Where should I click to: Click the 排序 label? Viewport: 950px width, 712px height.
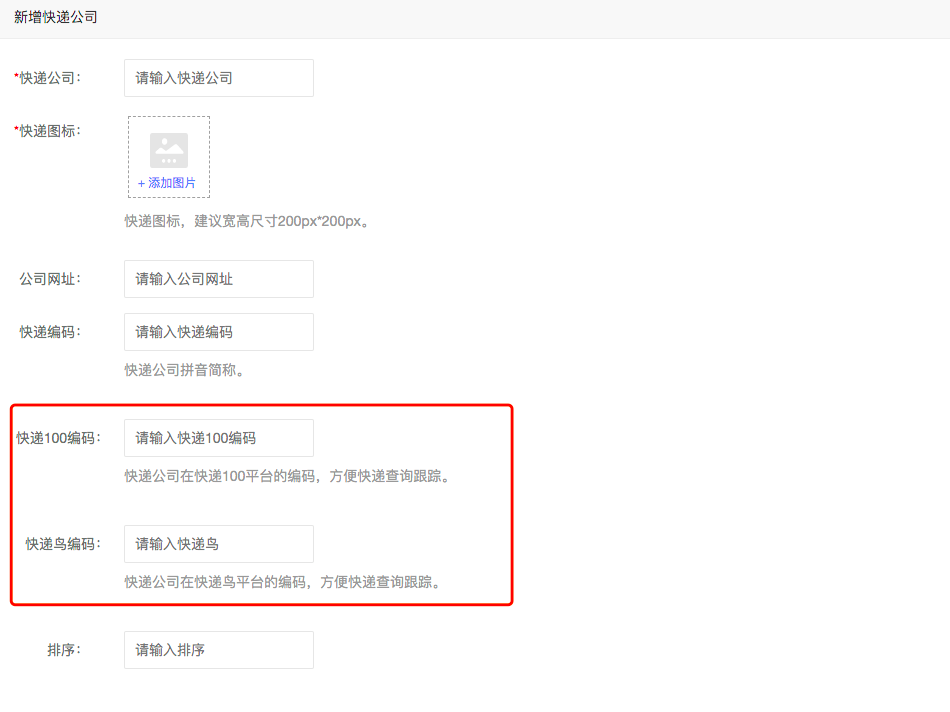64,650
